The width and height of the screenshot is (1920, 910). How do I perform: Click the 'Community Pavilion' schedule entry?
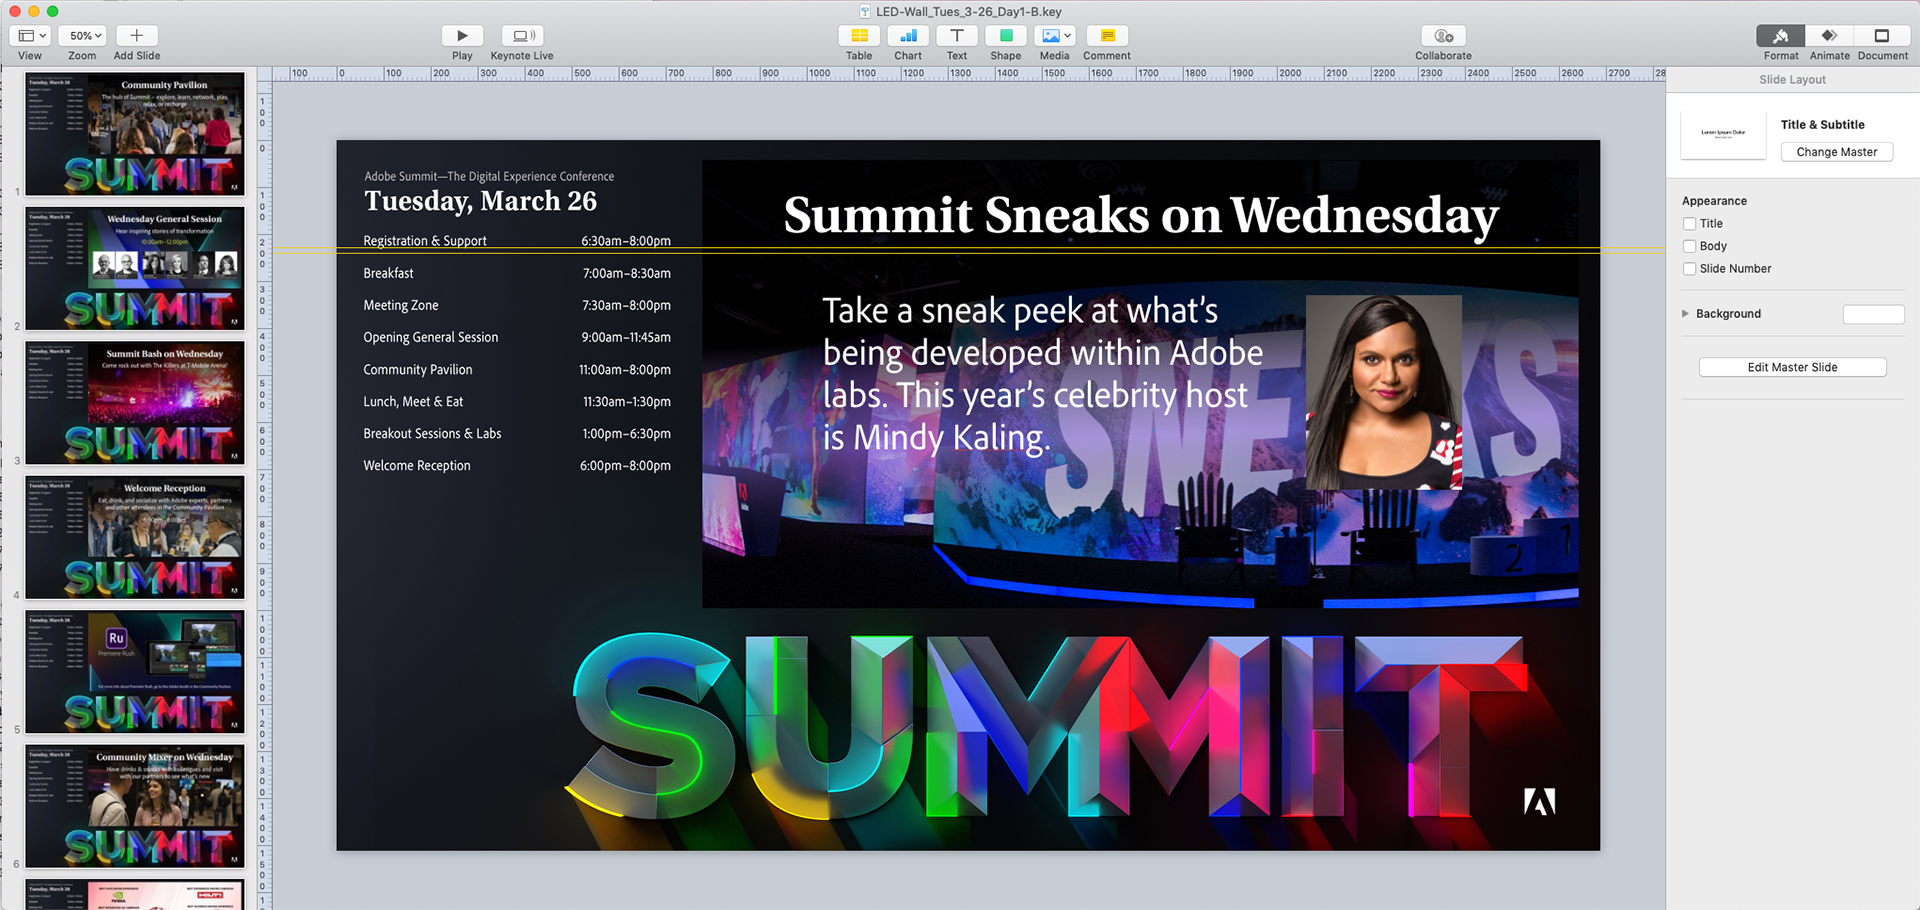tap(418, 369)
